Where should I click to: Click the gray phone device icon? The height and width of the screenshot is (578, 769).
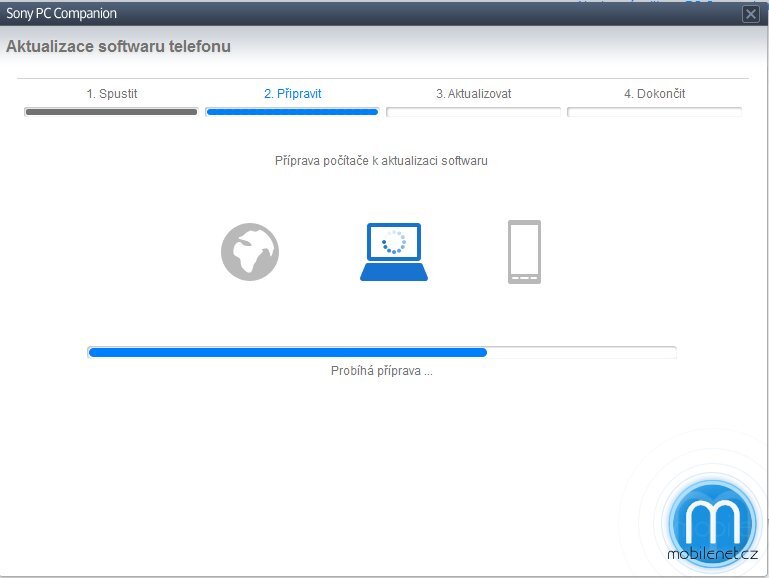click(x=524, y=252)
